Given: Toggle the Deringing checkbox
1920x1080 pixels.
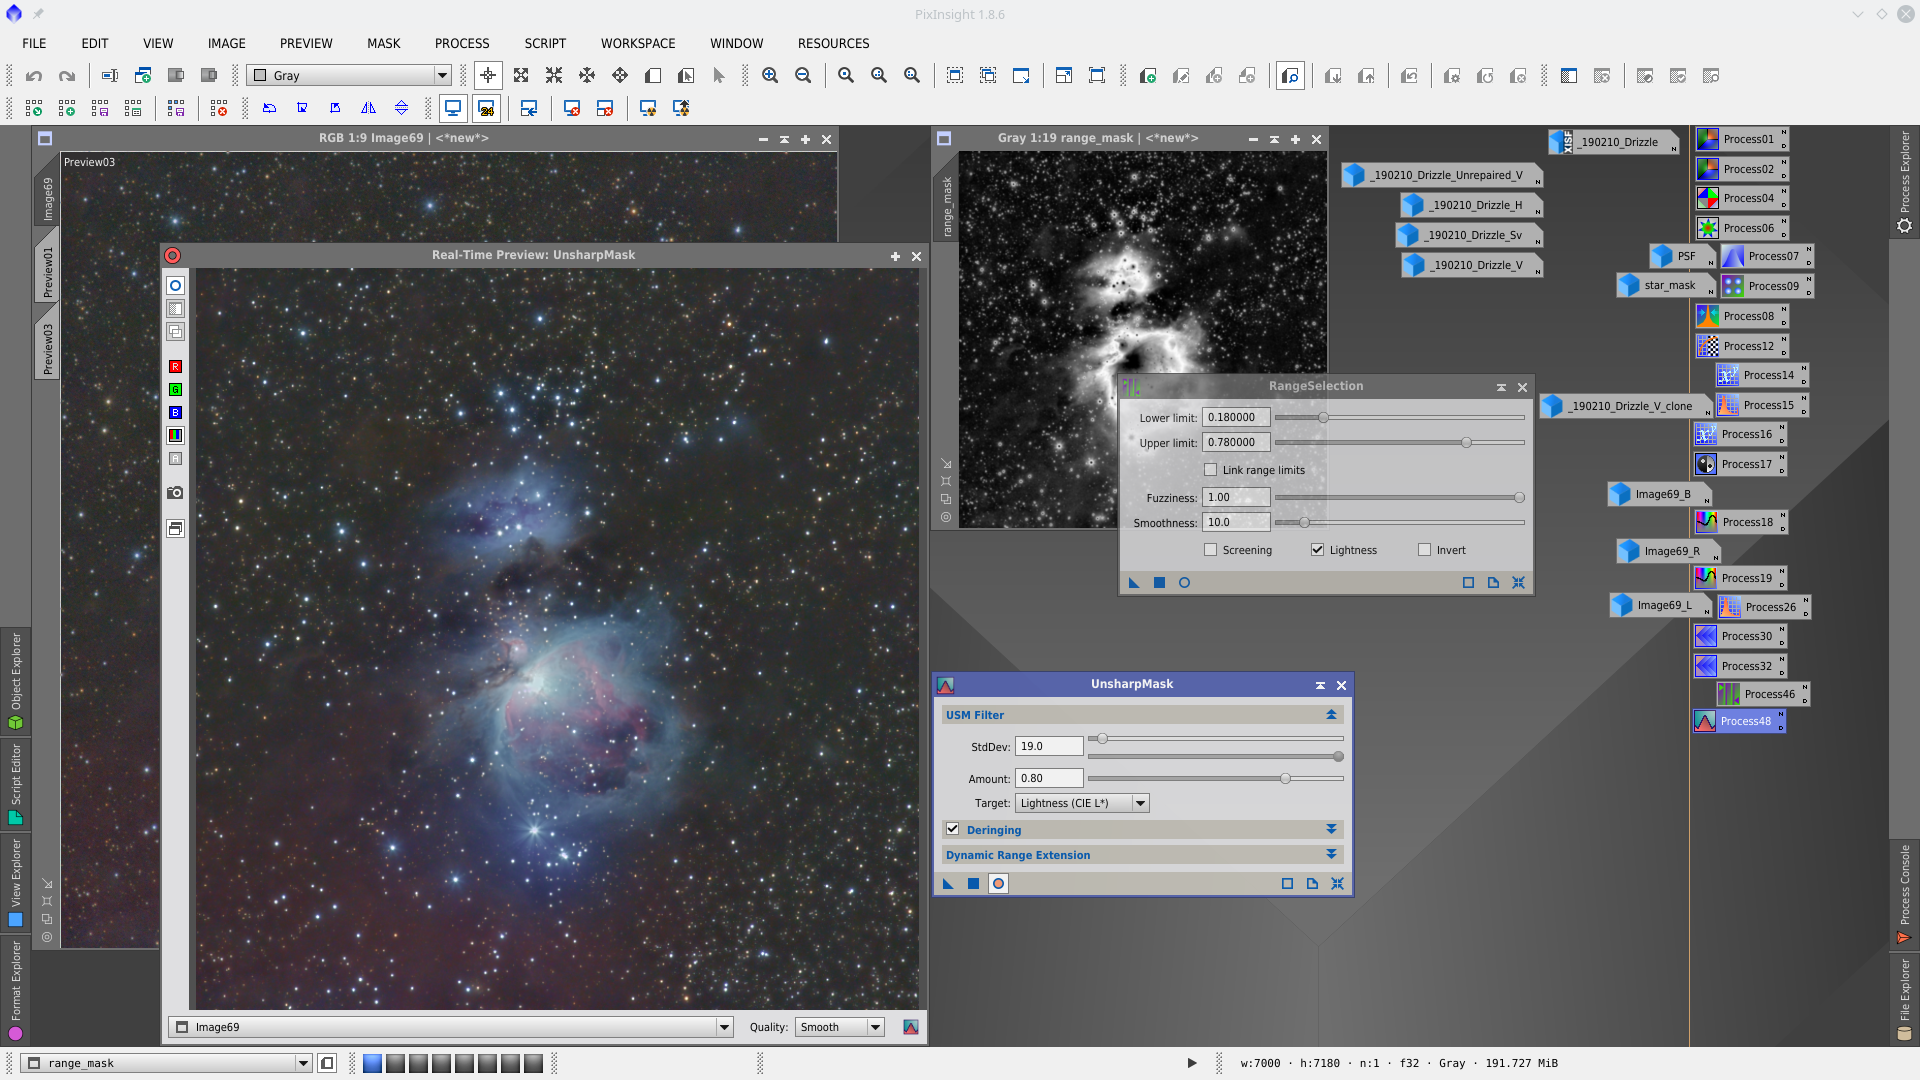Looking at the screenshot, I should [953, 829].
